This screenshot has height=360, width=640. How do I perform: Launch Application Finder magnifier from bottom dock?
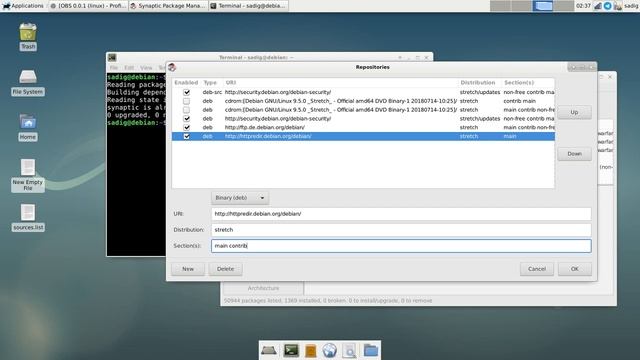pos(349,350)
